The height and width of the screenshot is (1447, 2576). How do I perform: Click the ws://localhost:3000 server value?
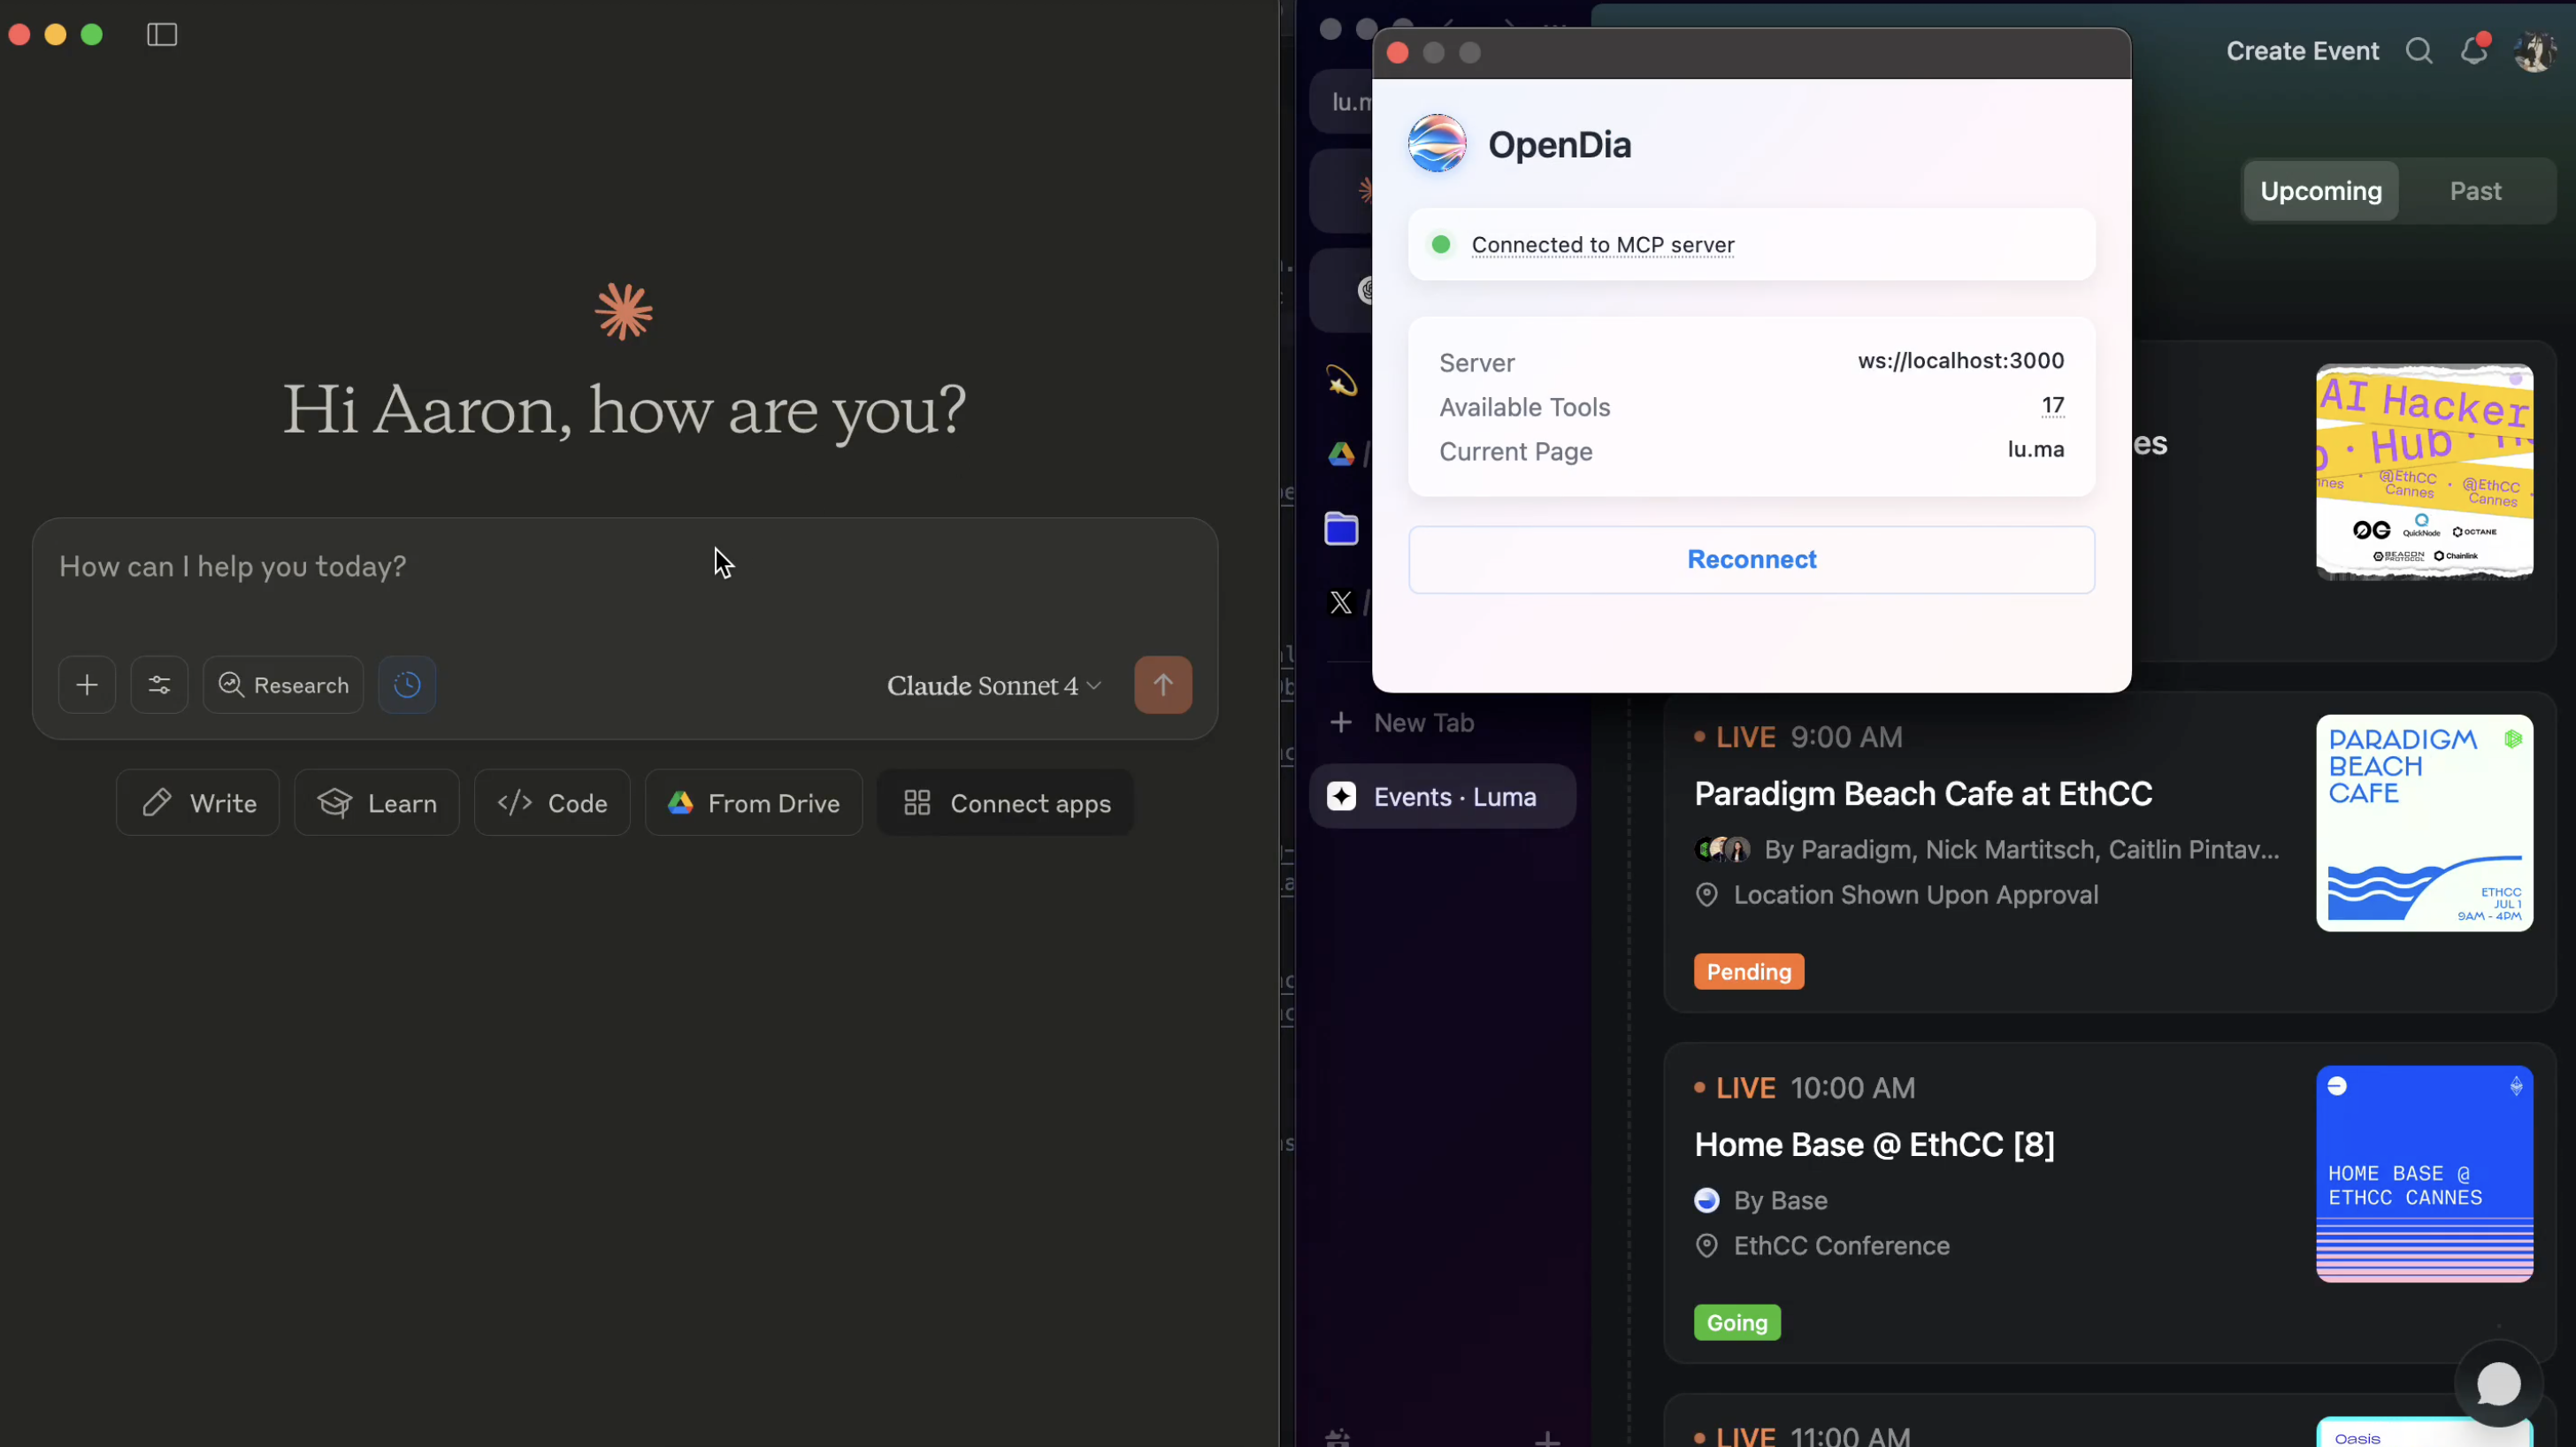click(x=1961, y=361)
